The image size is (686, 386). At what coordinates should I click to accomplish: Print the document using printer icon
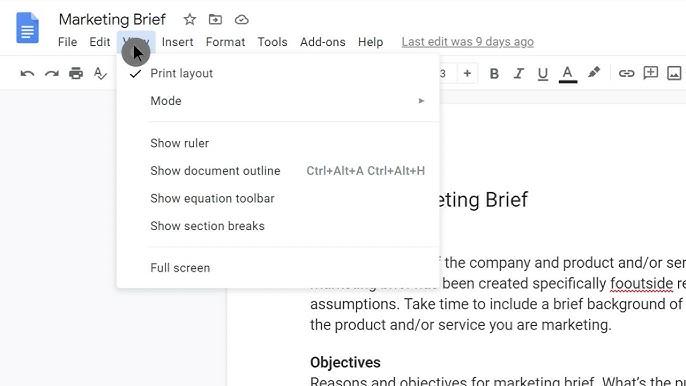click(x=76, y=73)
